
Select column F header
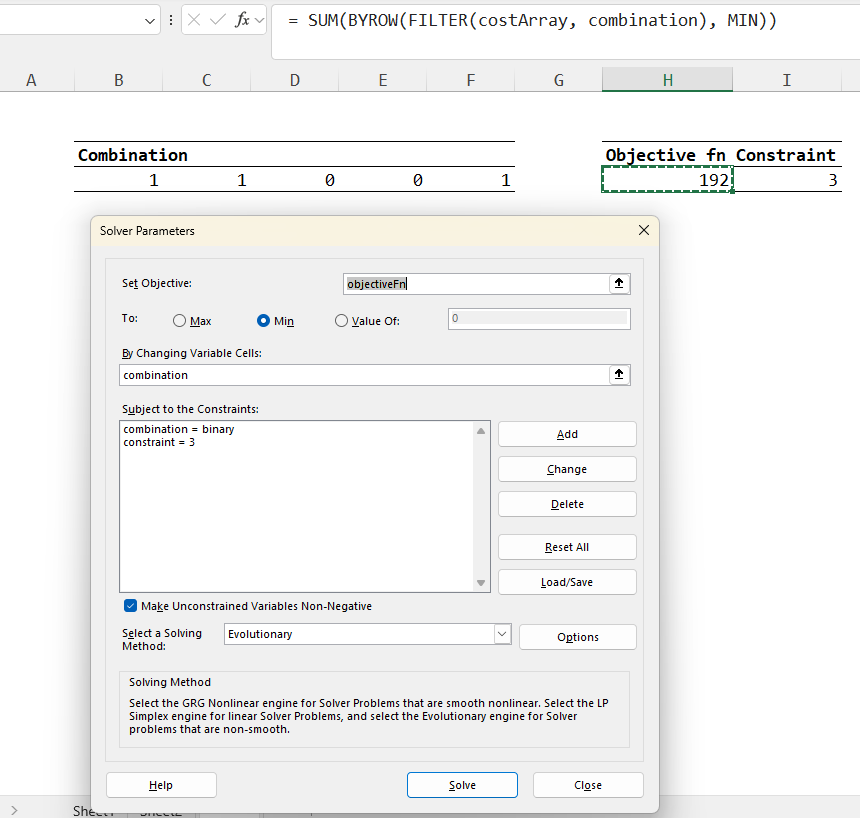pos(471,80)
